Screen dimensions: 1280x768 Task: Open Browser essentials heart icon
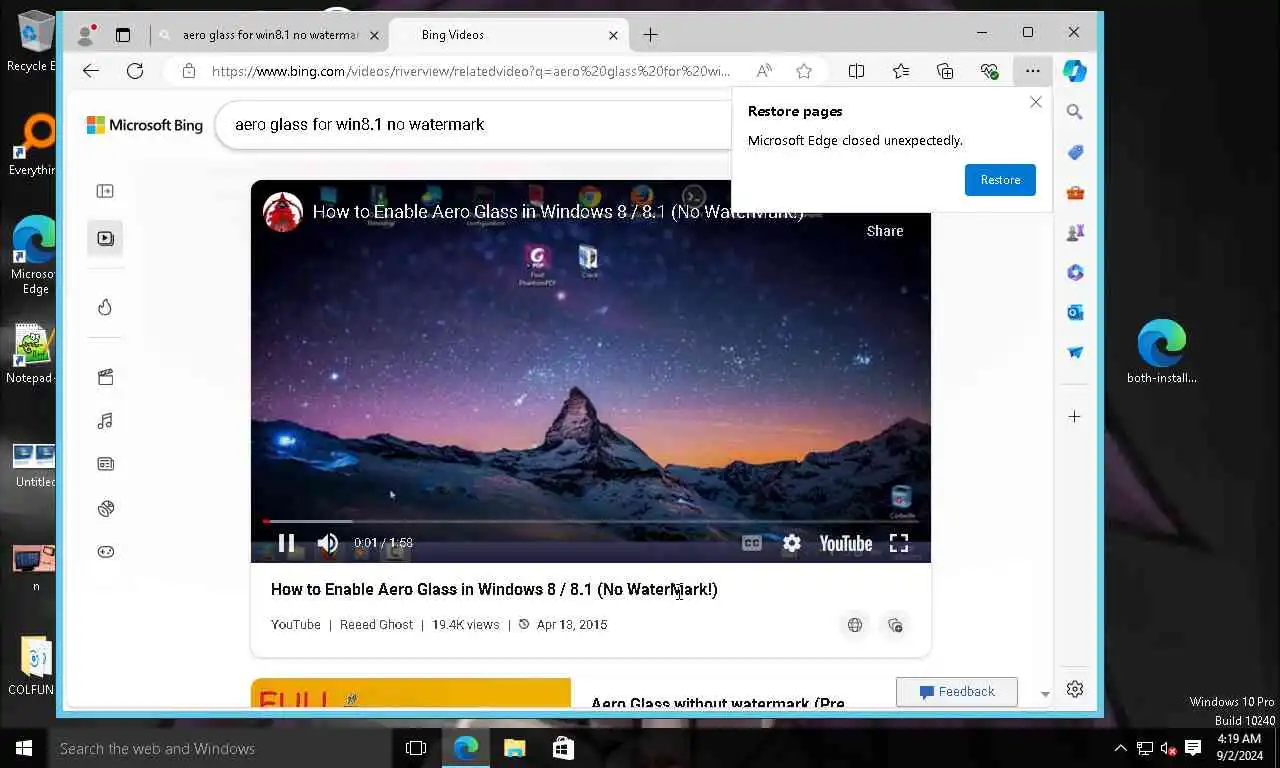989,71
